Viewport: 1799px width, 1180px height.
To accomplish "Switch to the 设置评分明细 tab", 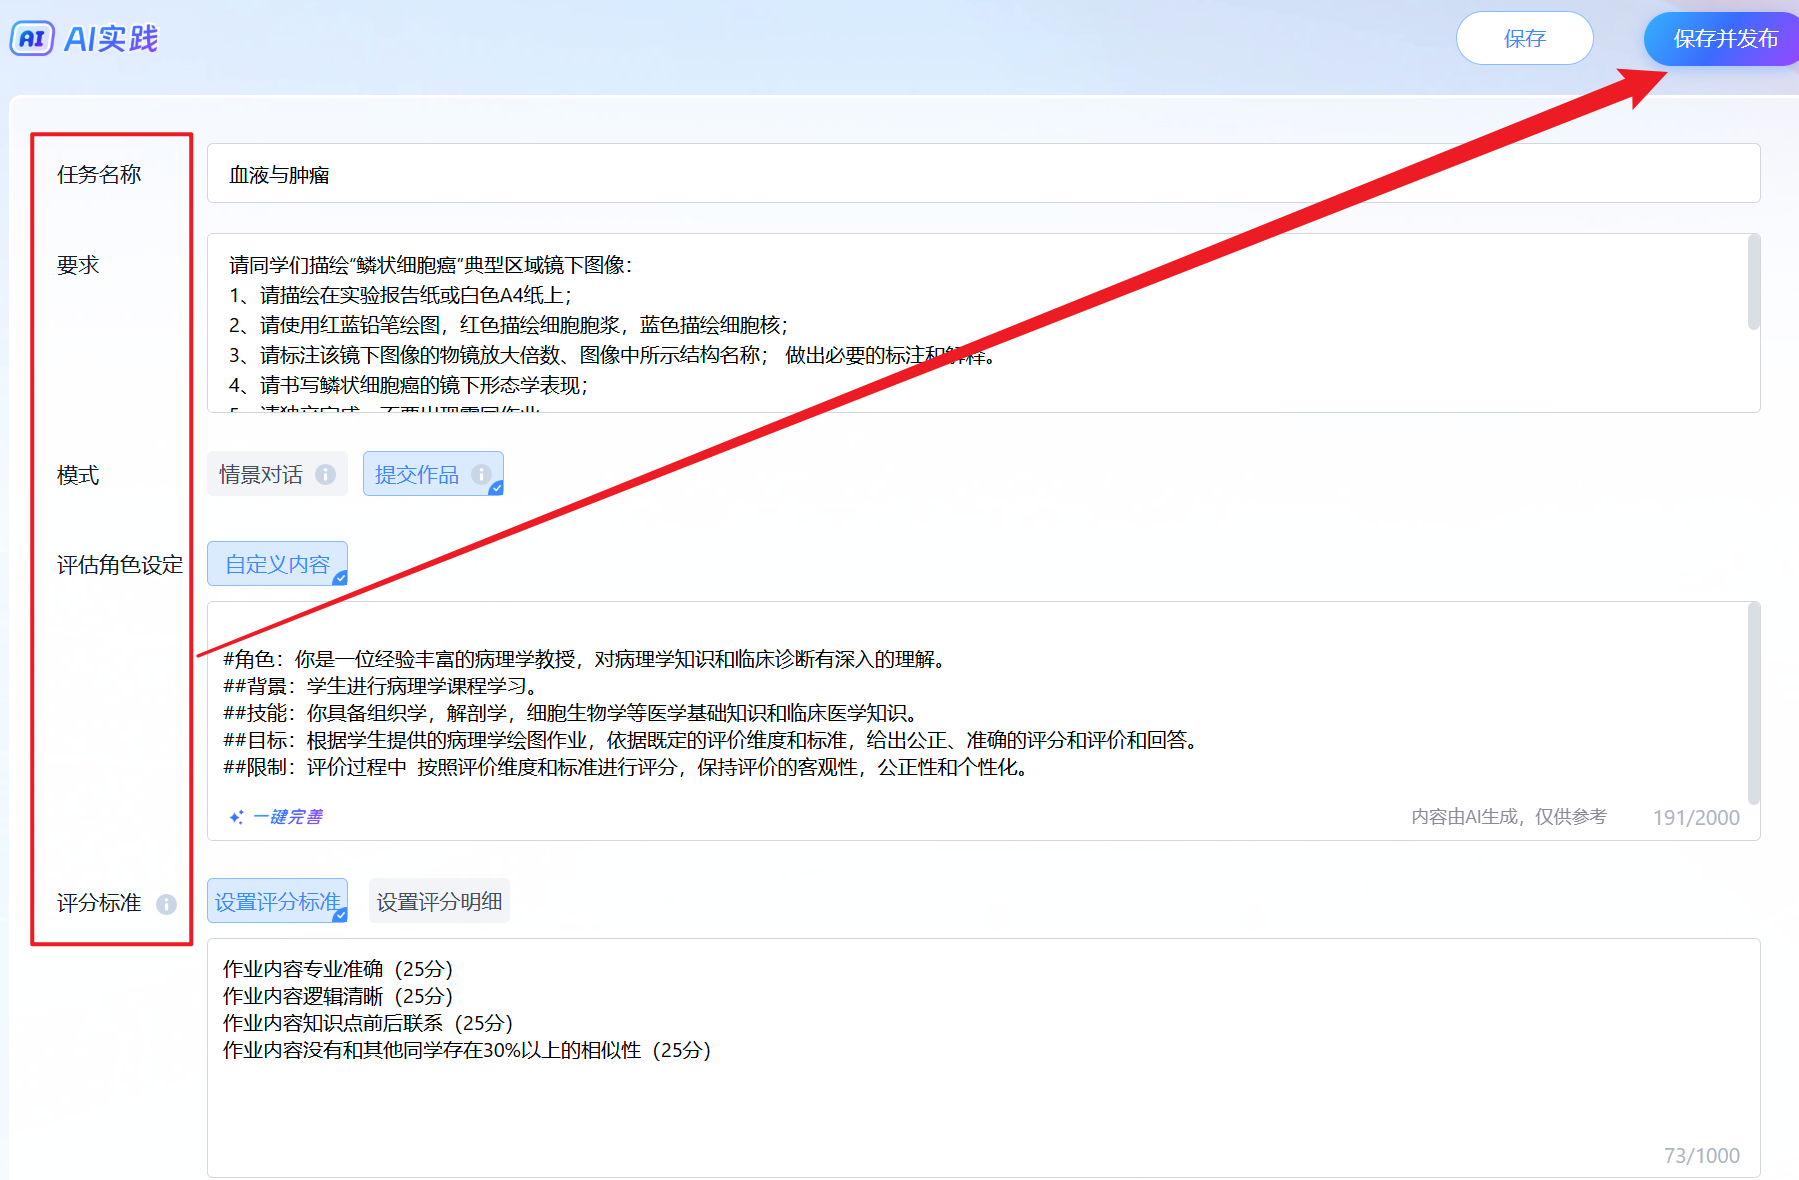I will coord(439,901).
